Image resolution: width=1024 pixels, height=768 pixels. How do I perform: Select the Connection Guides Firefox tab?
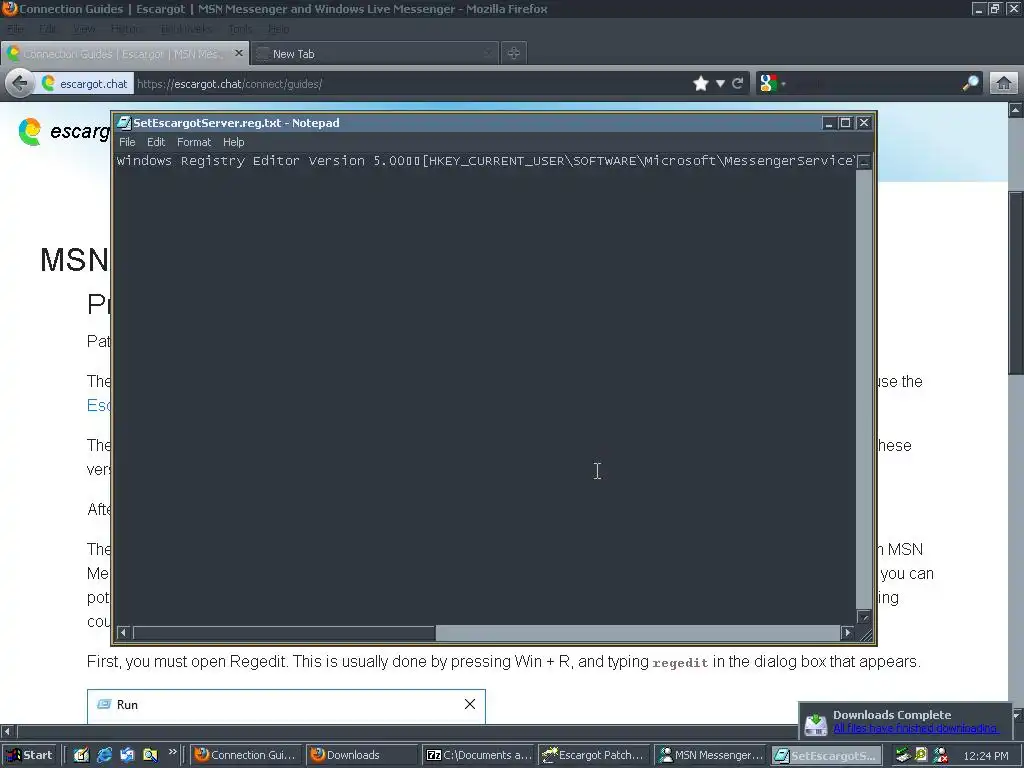coord(123,54)
